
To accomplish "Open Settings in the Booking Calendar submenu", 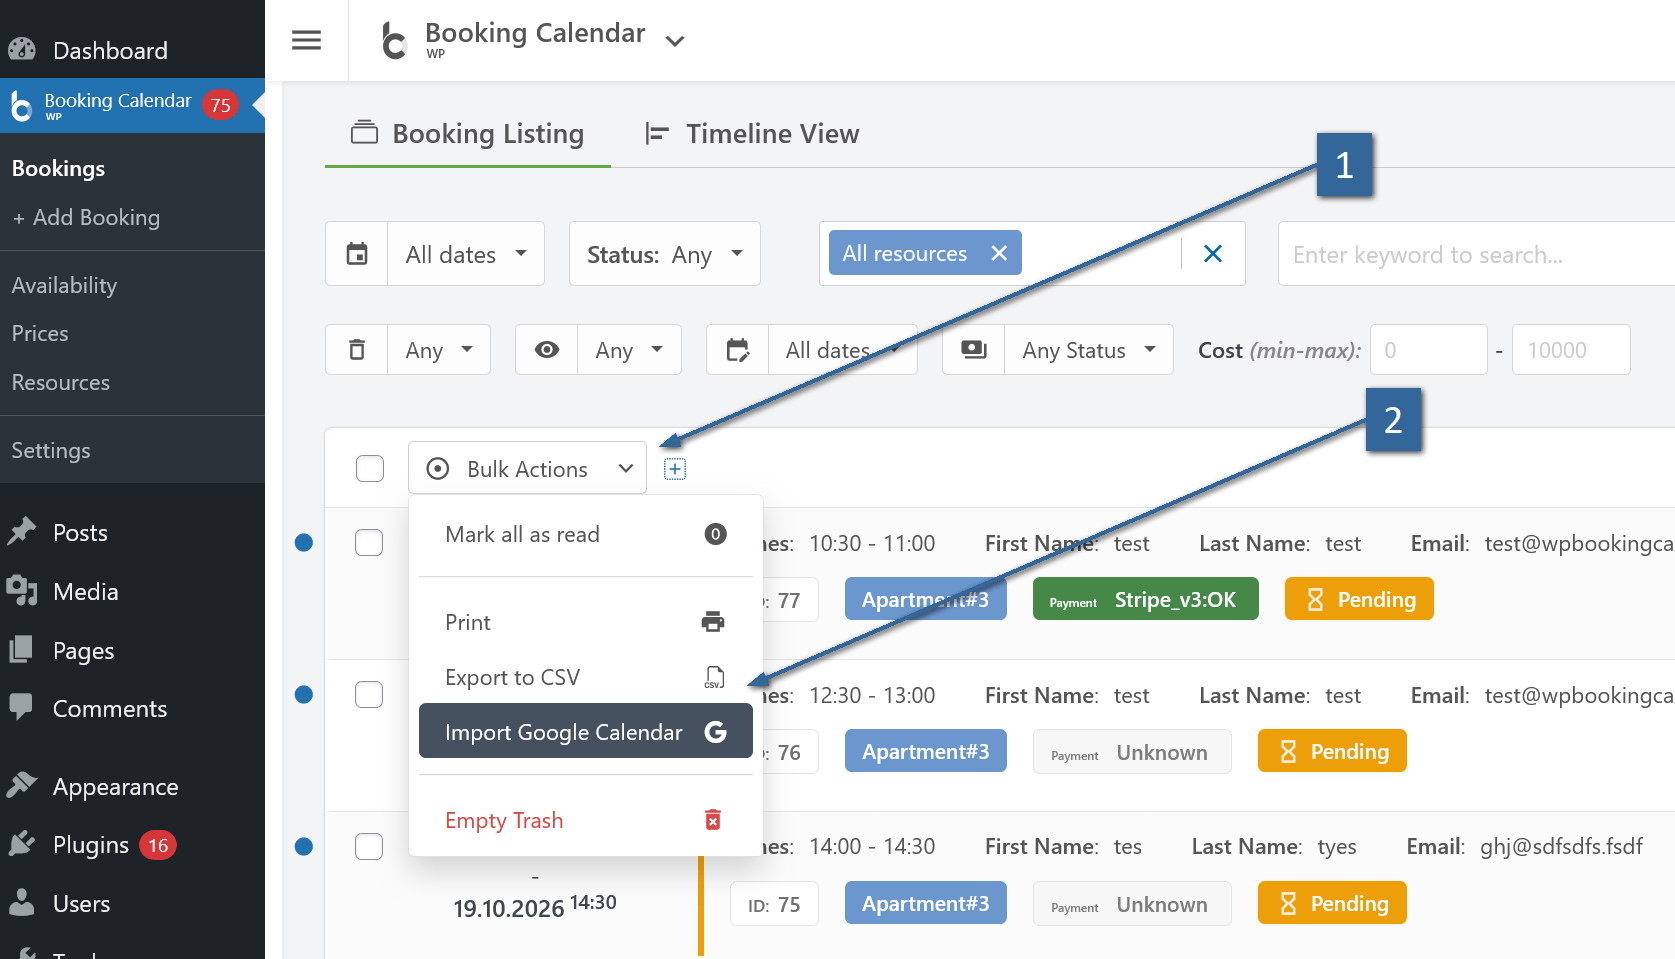I will point(51,450).
